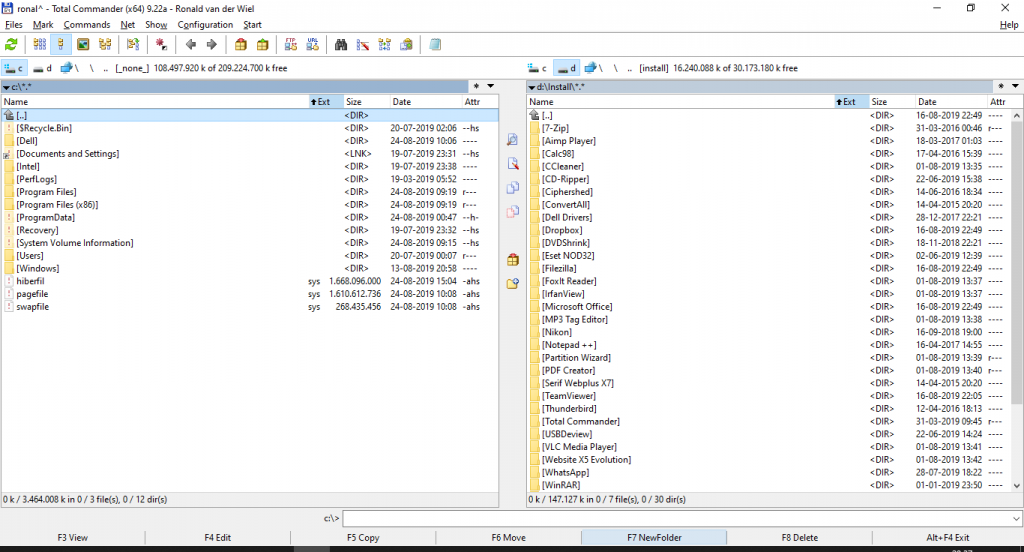Select the [VLC Media Player] folder
The image size is (1024, 552).
579,447
